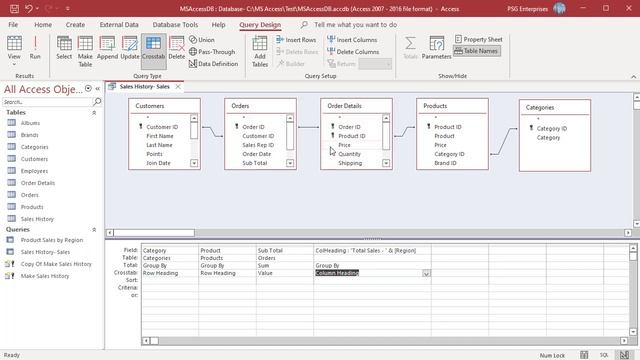The height and width of the screenshot is (360, 640).
Task: Choose the Delete query type
Action: 177,48
